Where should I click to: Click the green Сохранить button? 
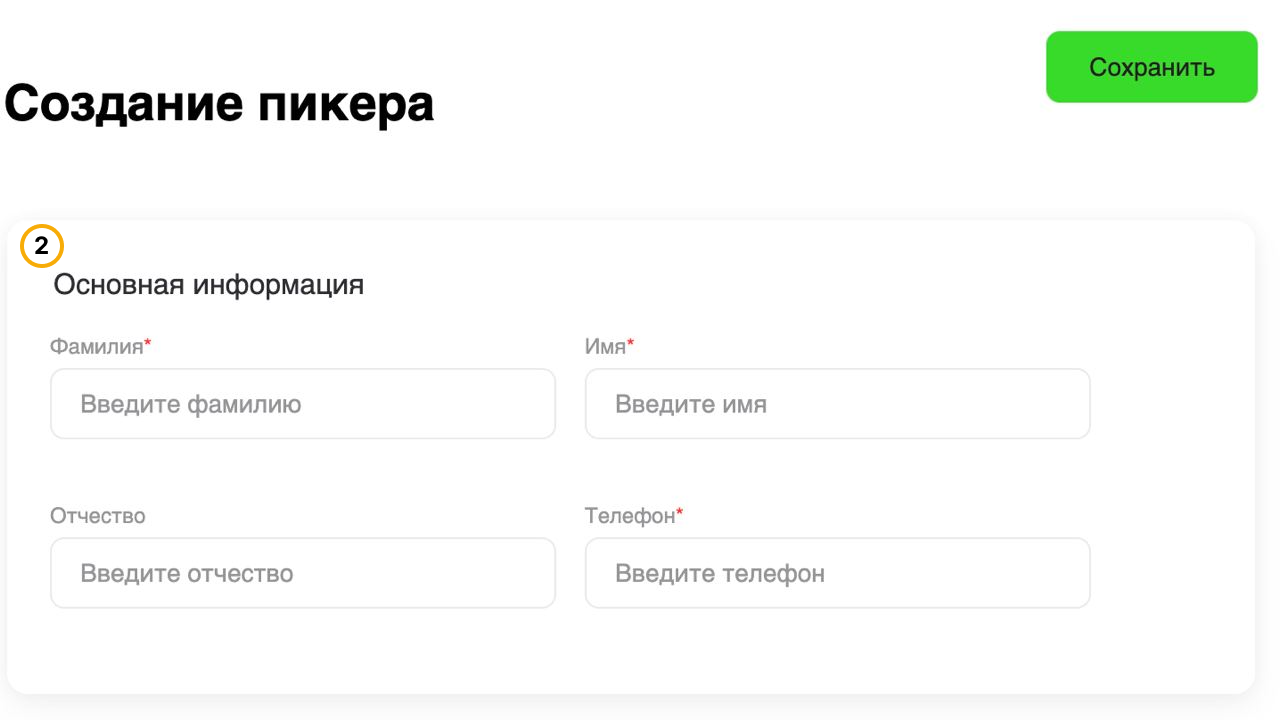[1151, 67]
